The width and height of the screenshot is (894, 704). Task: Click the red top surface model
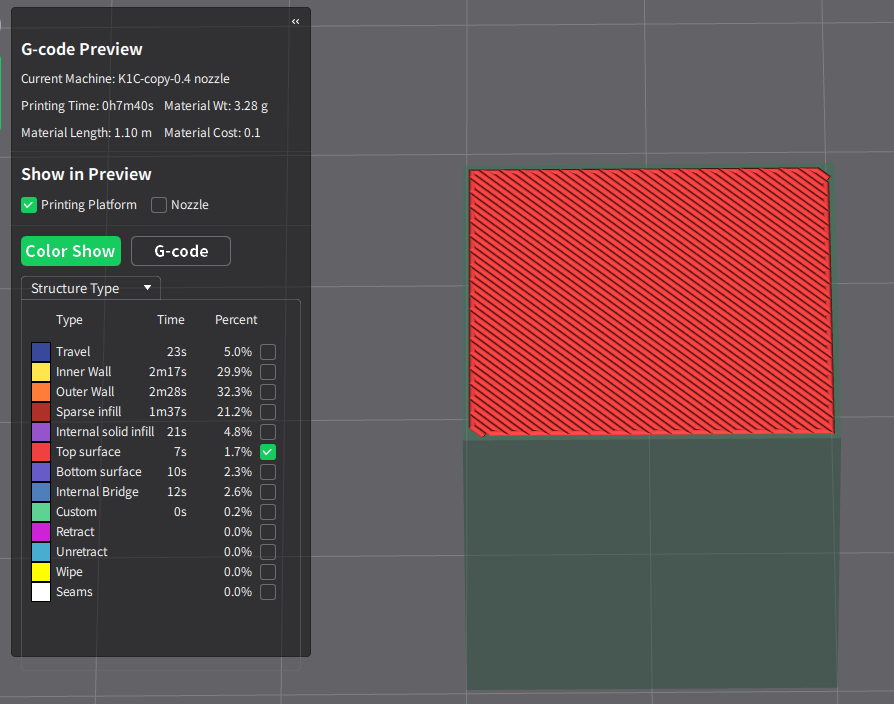(x=650, y=300)
